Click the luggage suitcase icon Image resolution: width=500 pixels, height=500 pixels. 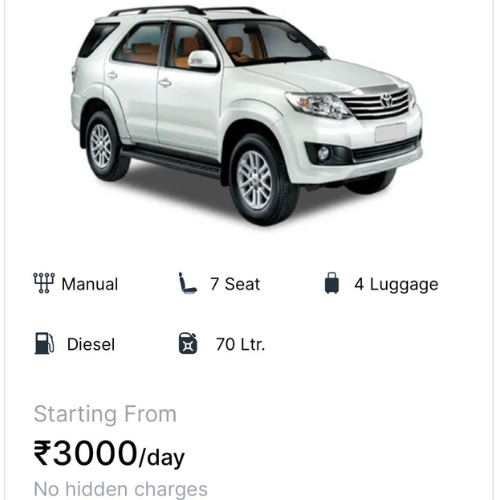[x=332, y=283]
